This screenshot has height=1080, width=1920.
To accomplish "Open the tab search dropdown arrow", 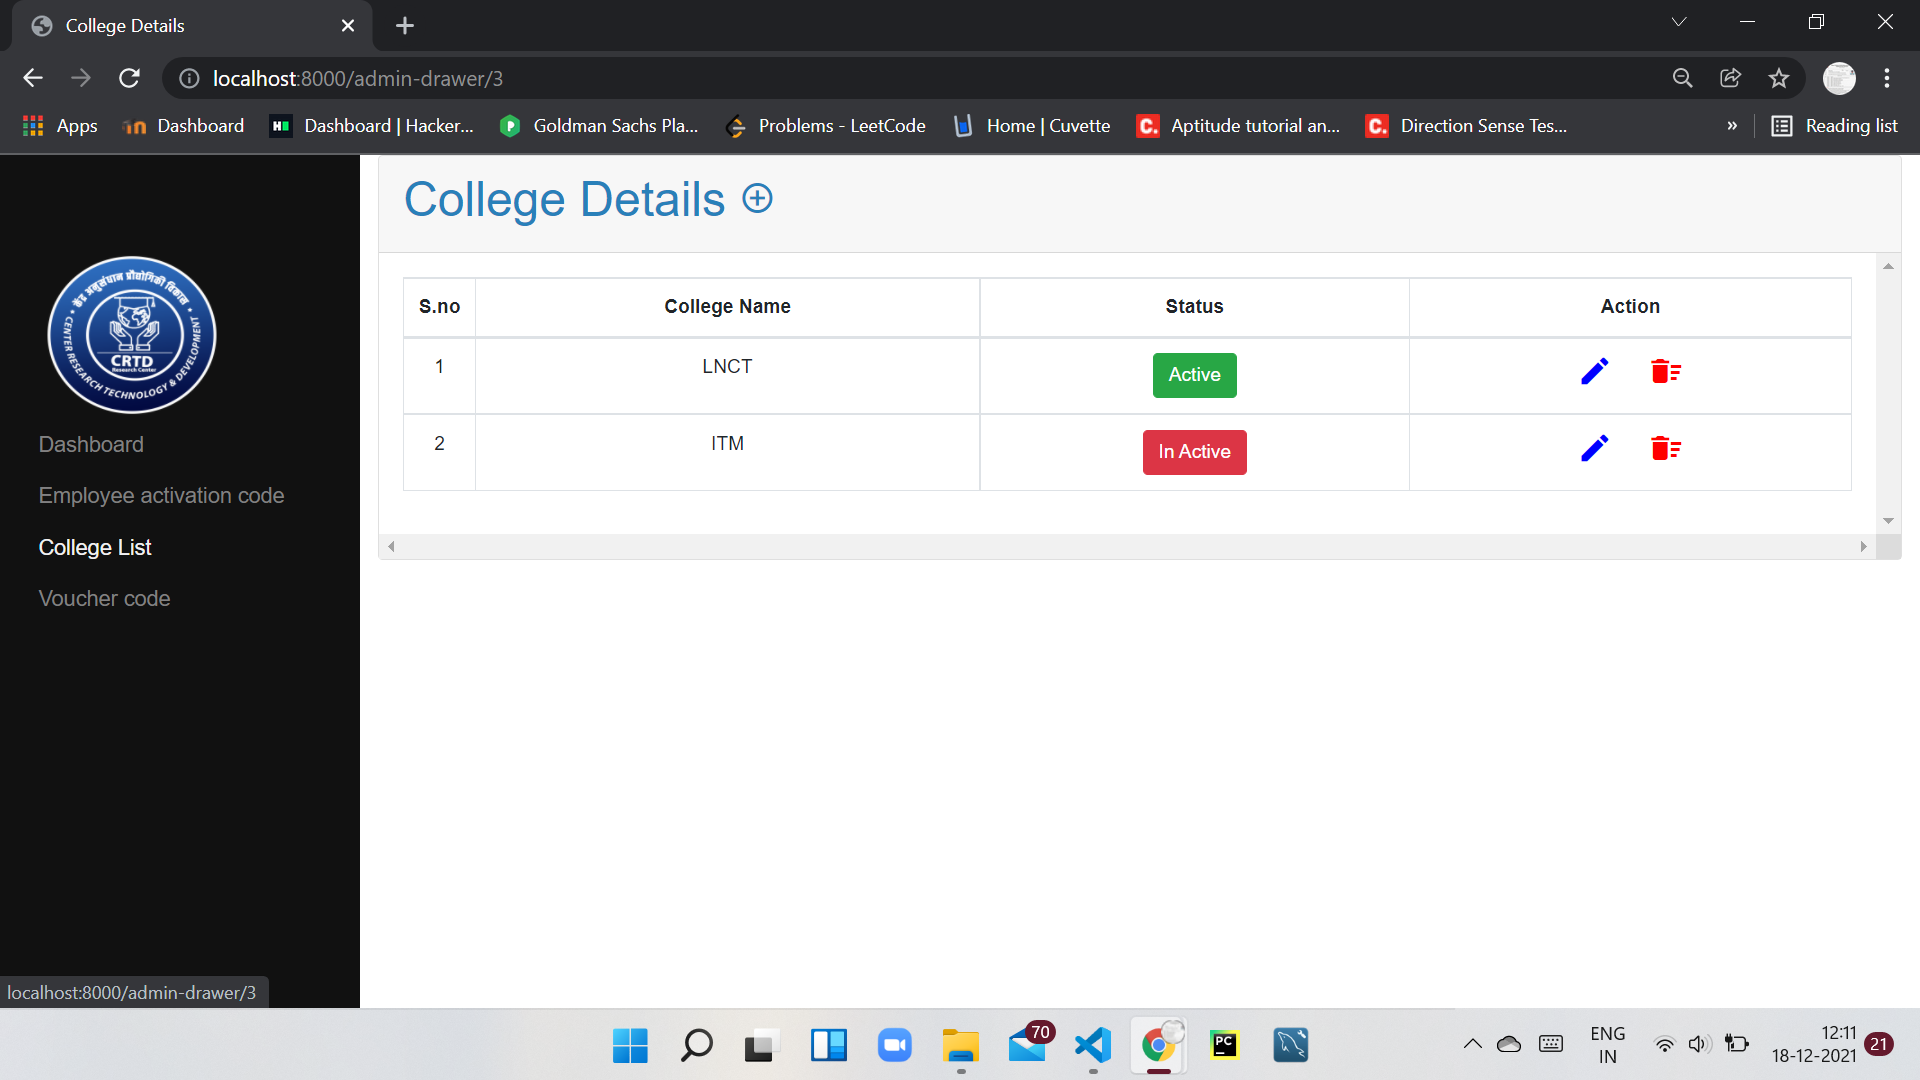I will click(x=1679, y=21).
